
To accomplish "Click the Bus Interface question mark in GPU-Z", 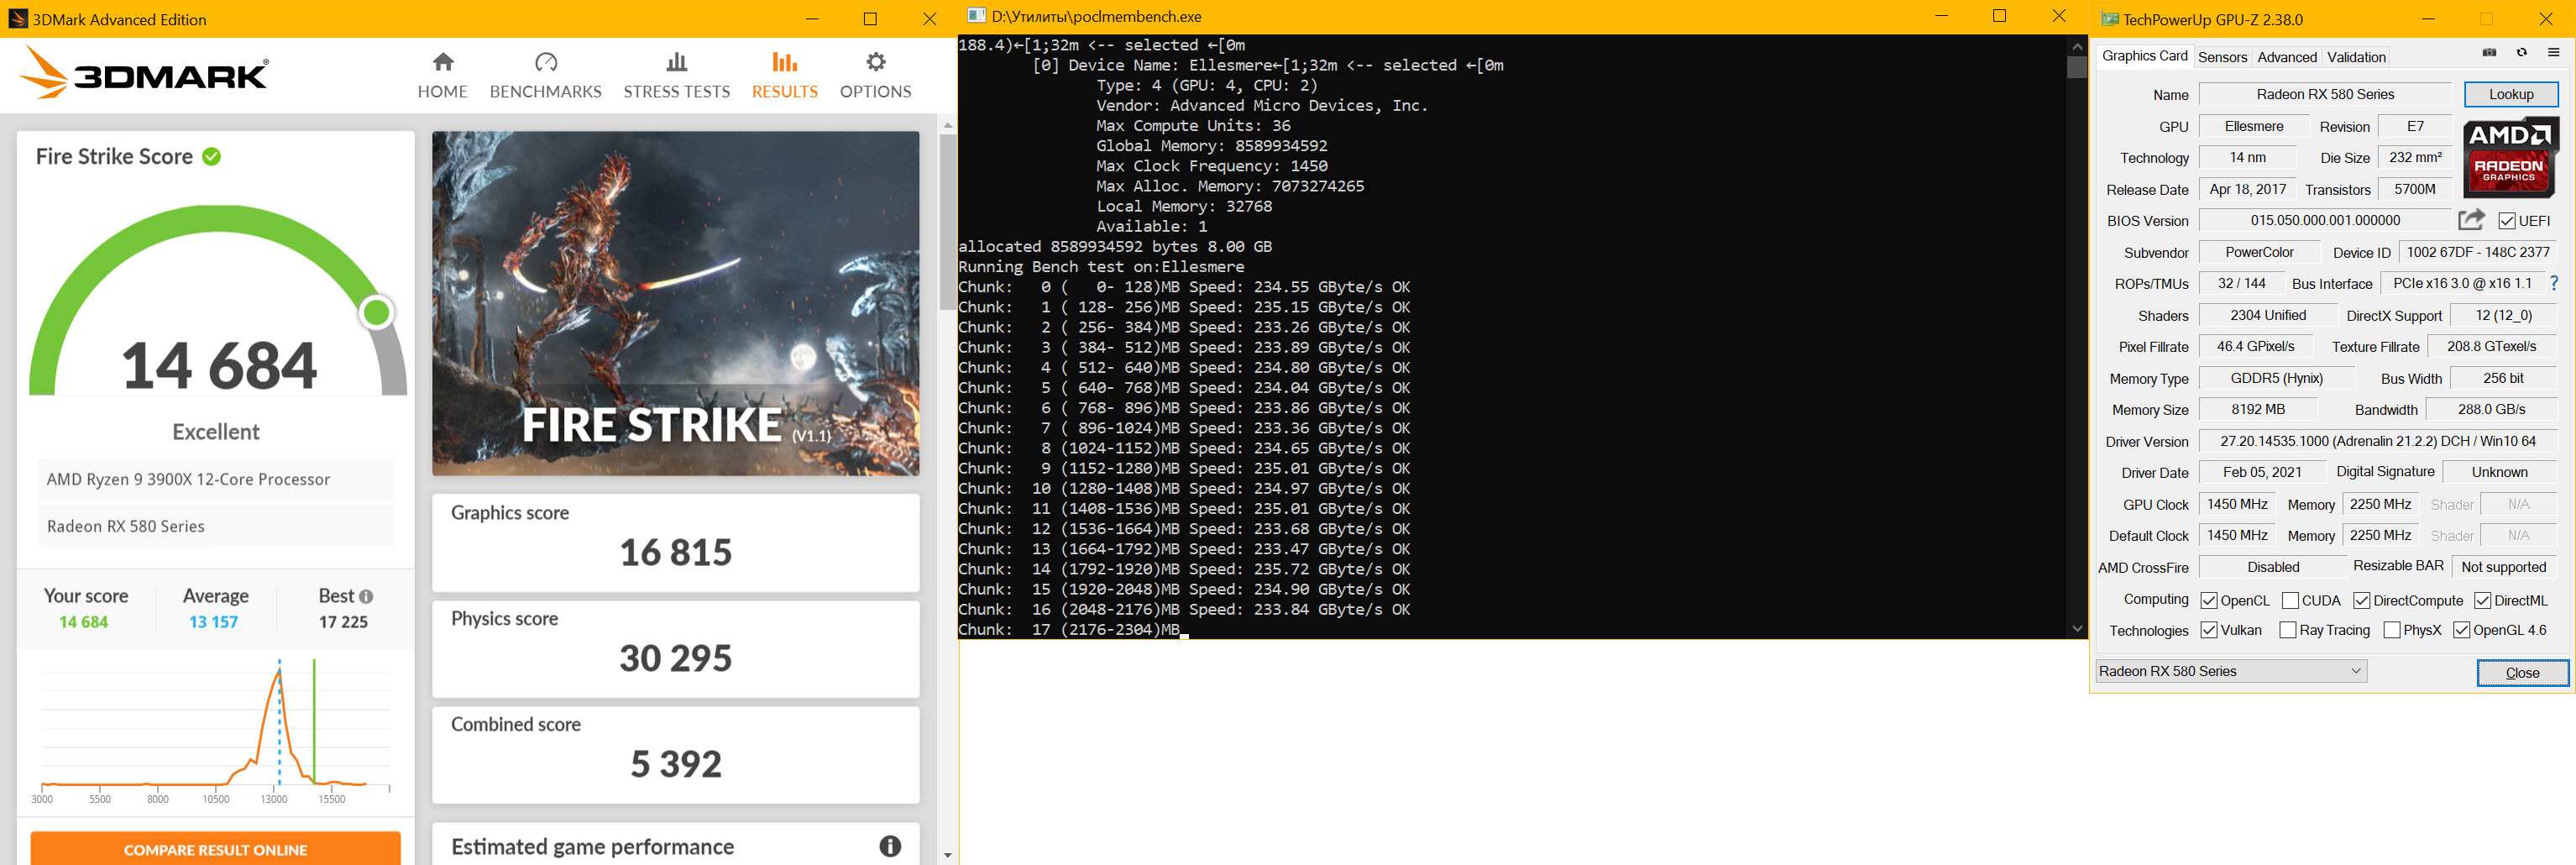I will click(x=2553, y=283).
